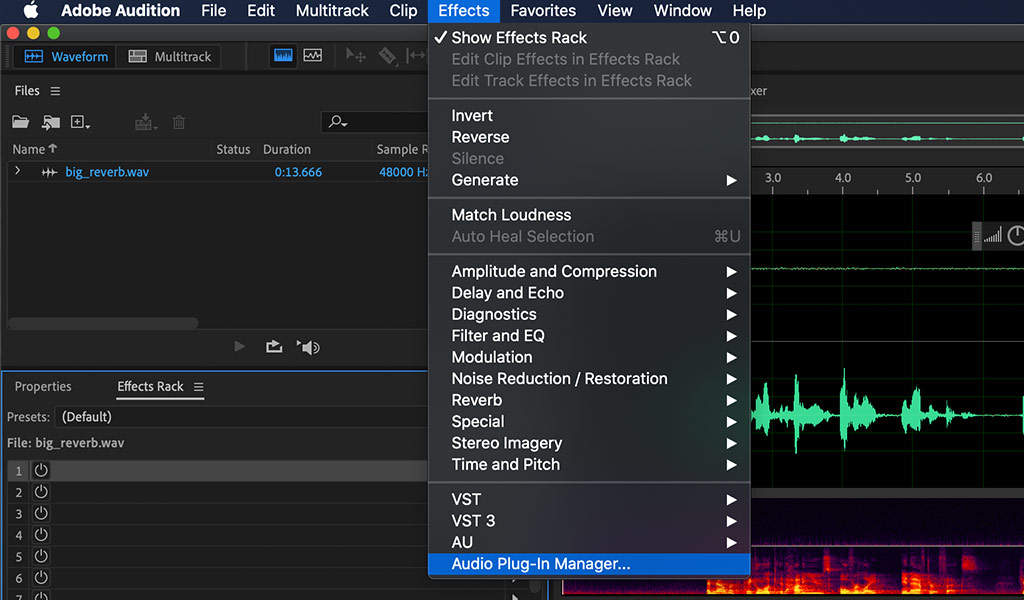Open the Multitrack menu in menu bar
Image resolution: width=1024 pixels, height=600 pixels.
[x=332, y=10]
